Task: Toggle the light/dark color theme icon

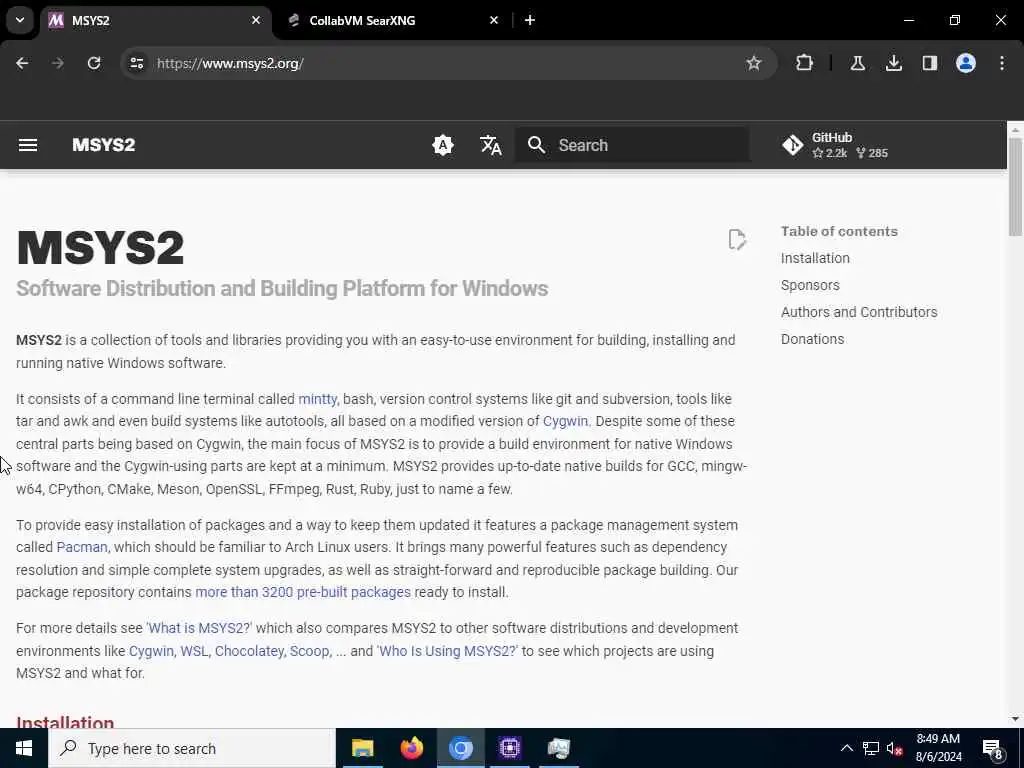Action: click(443, 145)
